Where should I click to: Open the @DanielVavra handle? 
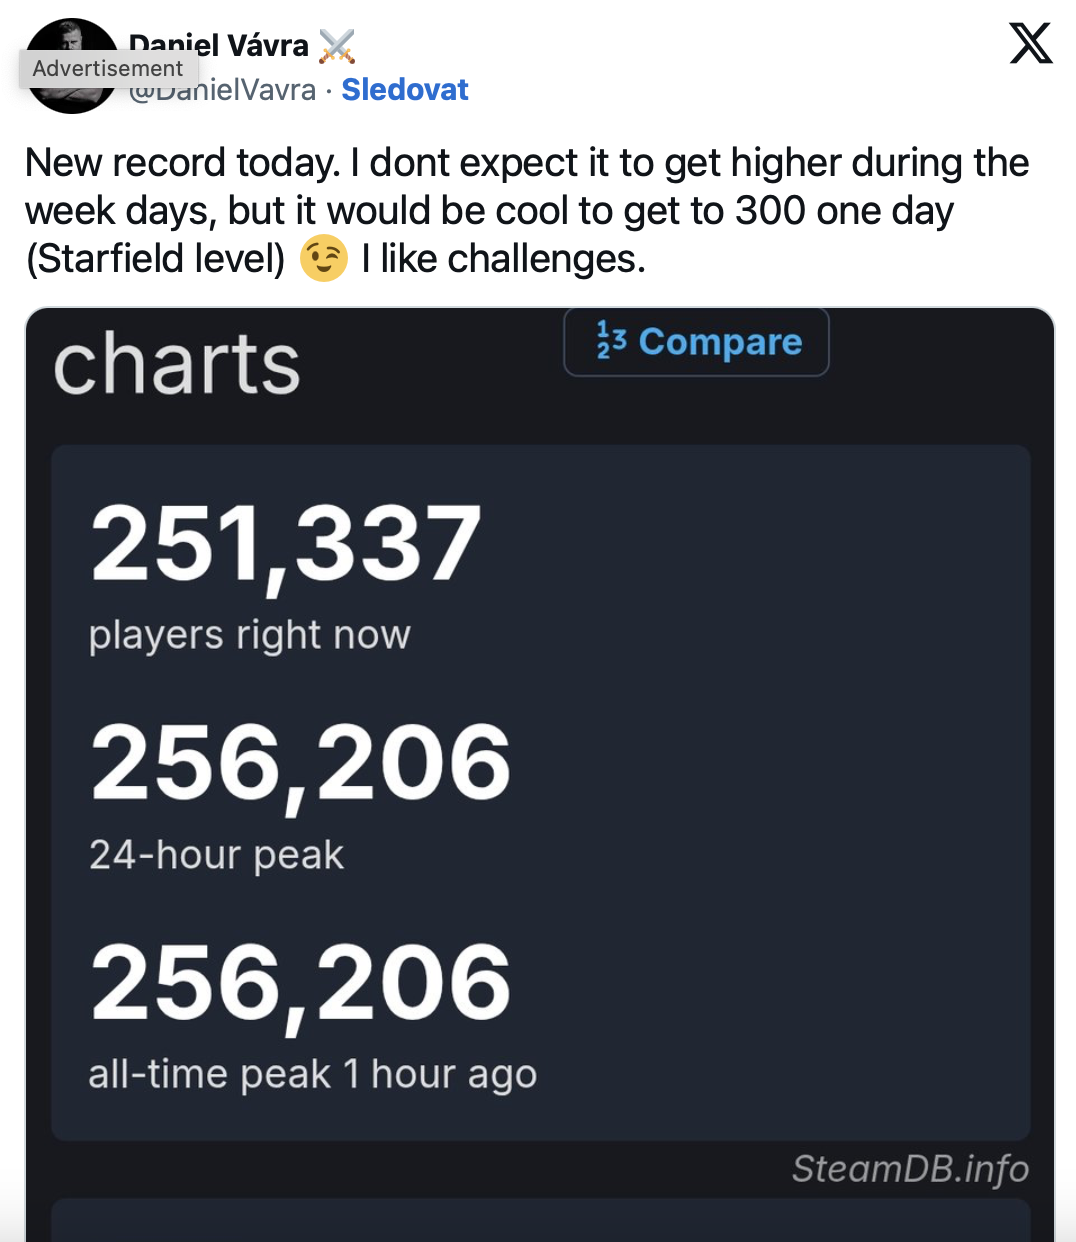coord(236,91)
